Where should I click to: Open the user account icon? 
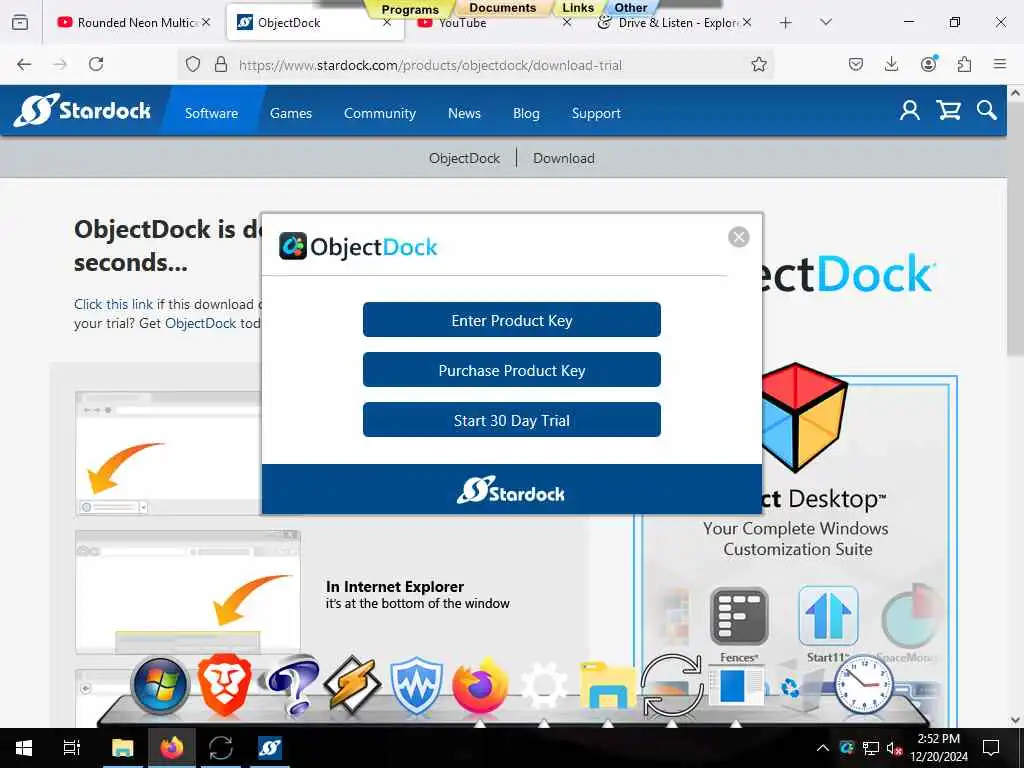pyautogui.click(x=909, y=110)
